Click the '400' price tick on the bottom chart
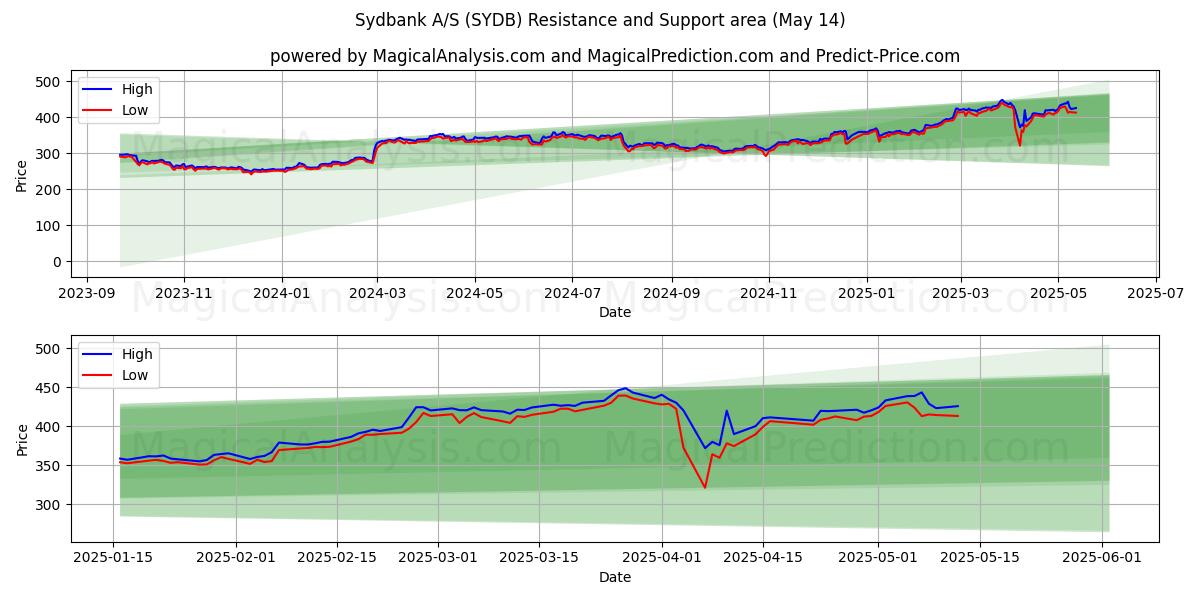Screen dimensions: 1200x600 (x=50, y=427)
